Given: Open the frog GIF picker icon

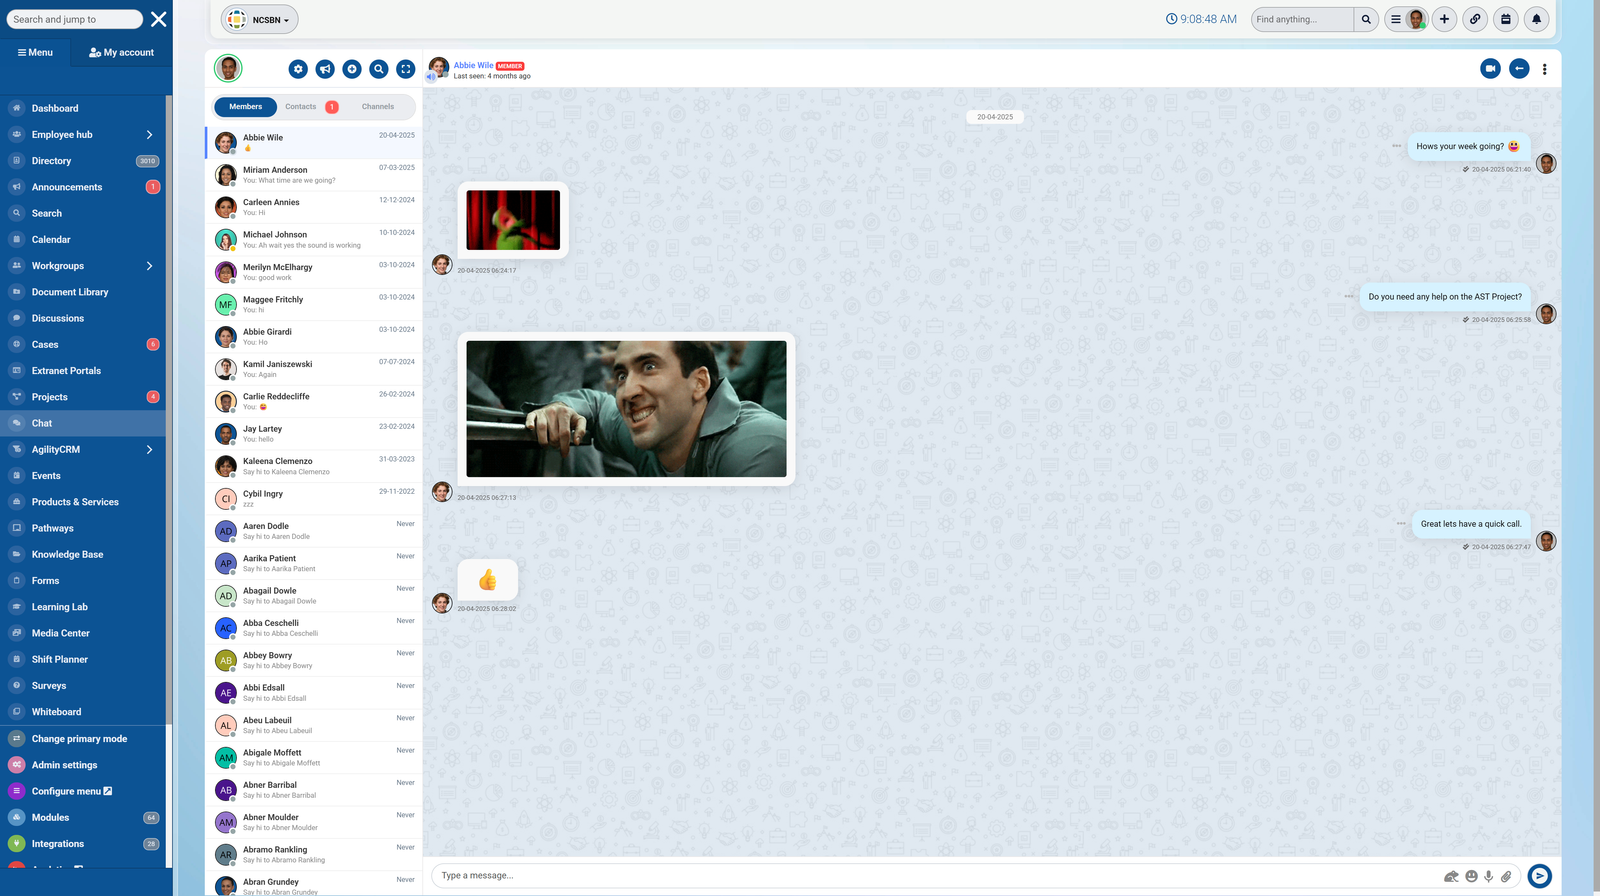Looking at the screenshot, I should pos(1451,876).
